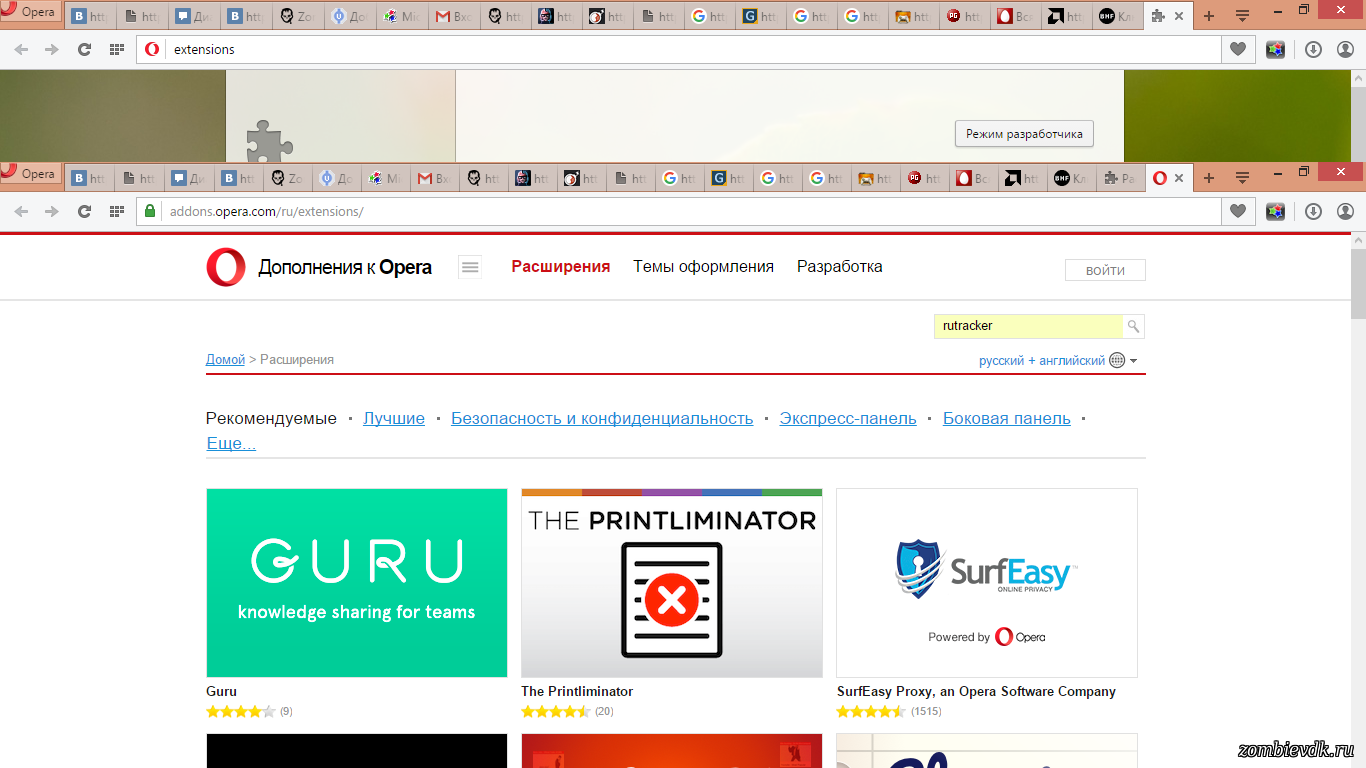Screen dimensions: 1366x768
Task: Switch to the BHF 'Кл' tab in top window
Action: click(x=1116, y=17)
